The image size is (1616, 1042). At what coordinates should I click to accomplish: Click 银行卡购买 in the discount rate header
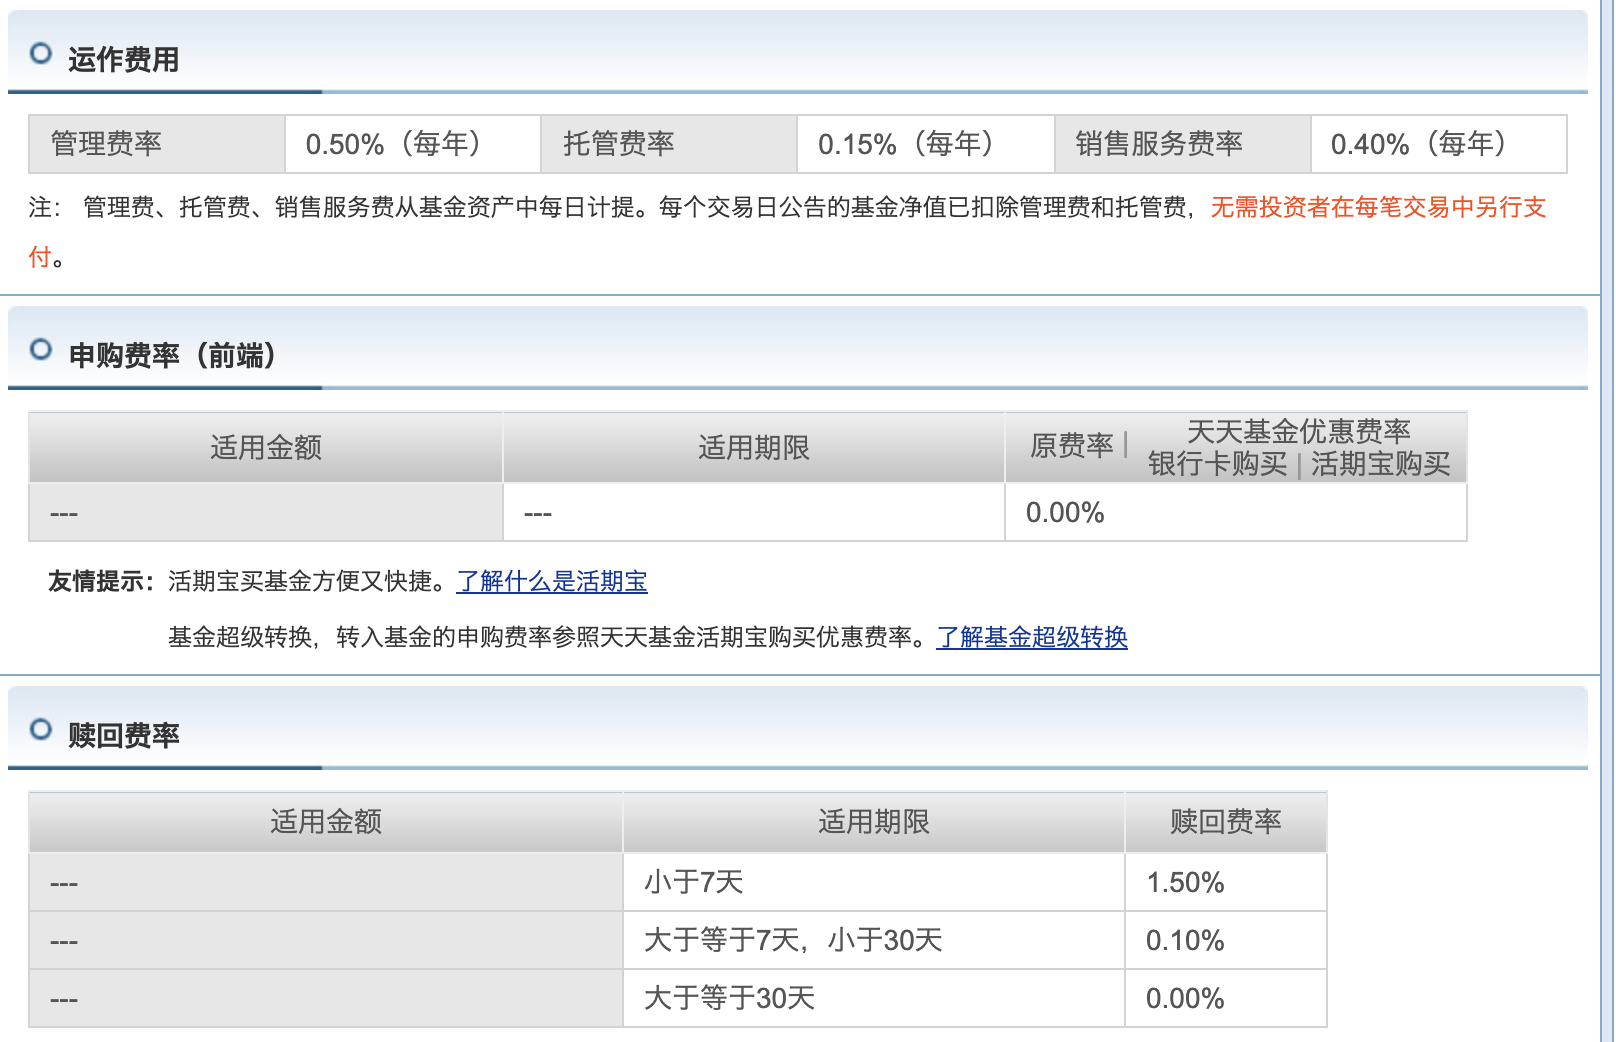(x=1217, y=464)
